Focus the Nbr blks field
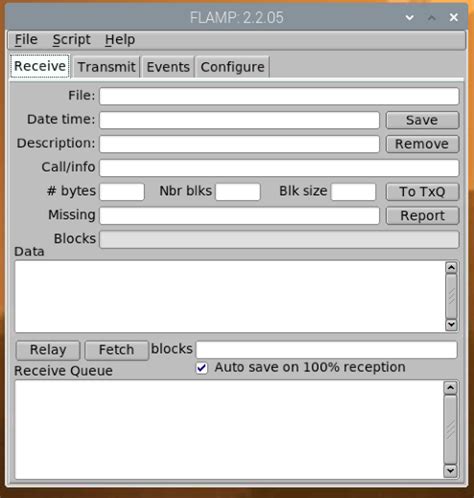This screenshot has width=474, height=498. pos(238,192)
